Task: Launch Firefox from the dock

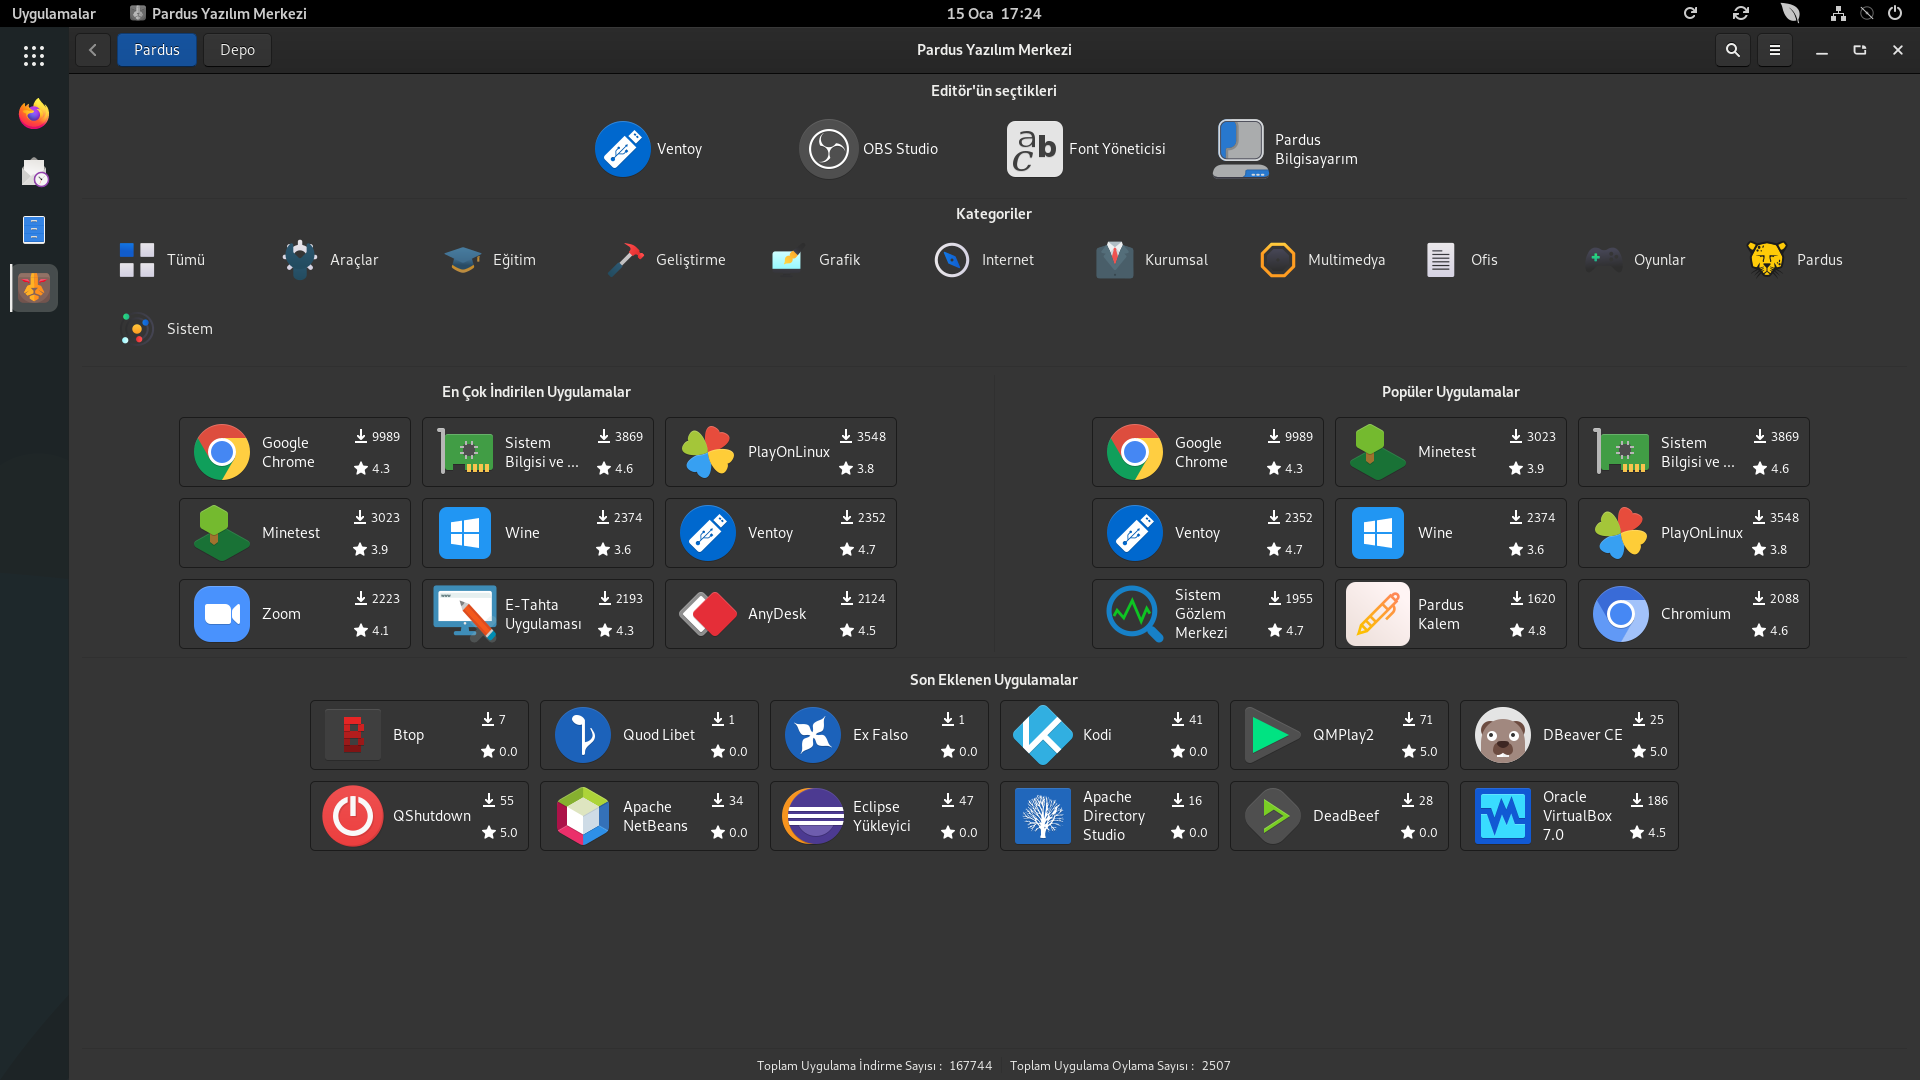Action: pos(34,114)
